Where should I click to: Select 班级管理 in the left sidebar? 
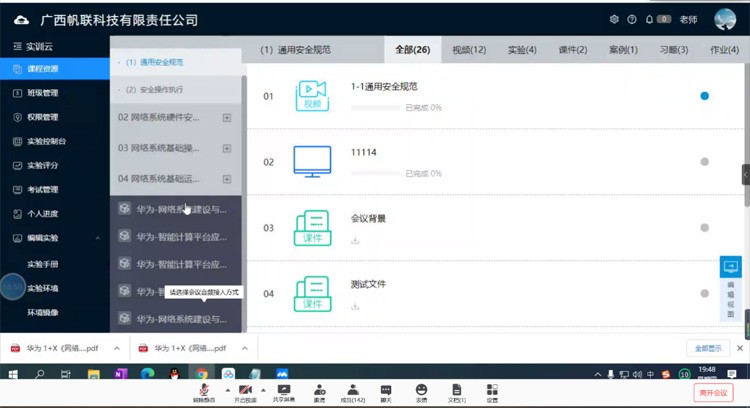[x=43, y=93]
